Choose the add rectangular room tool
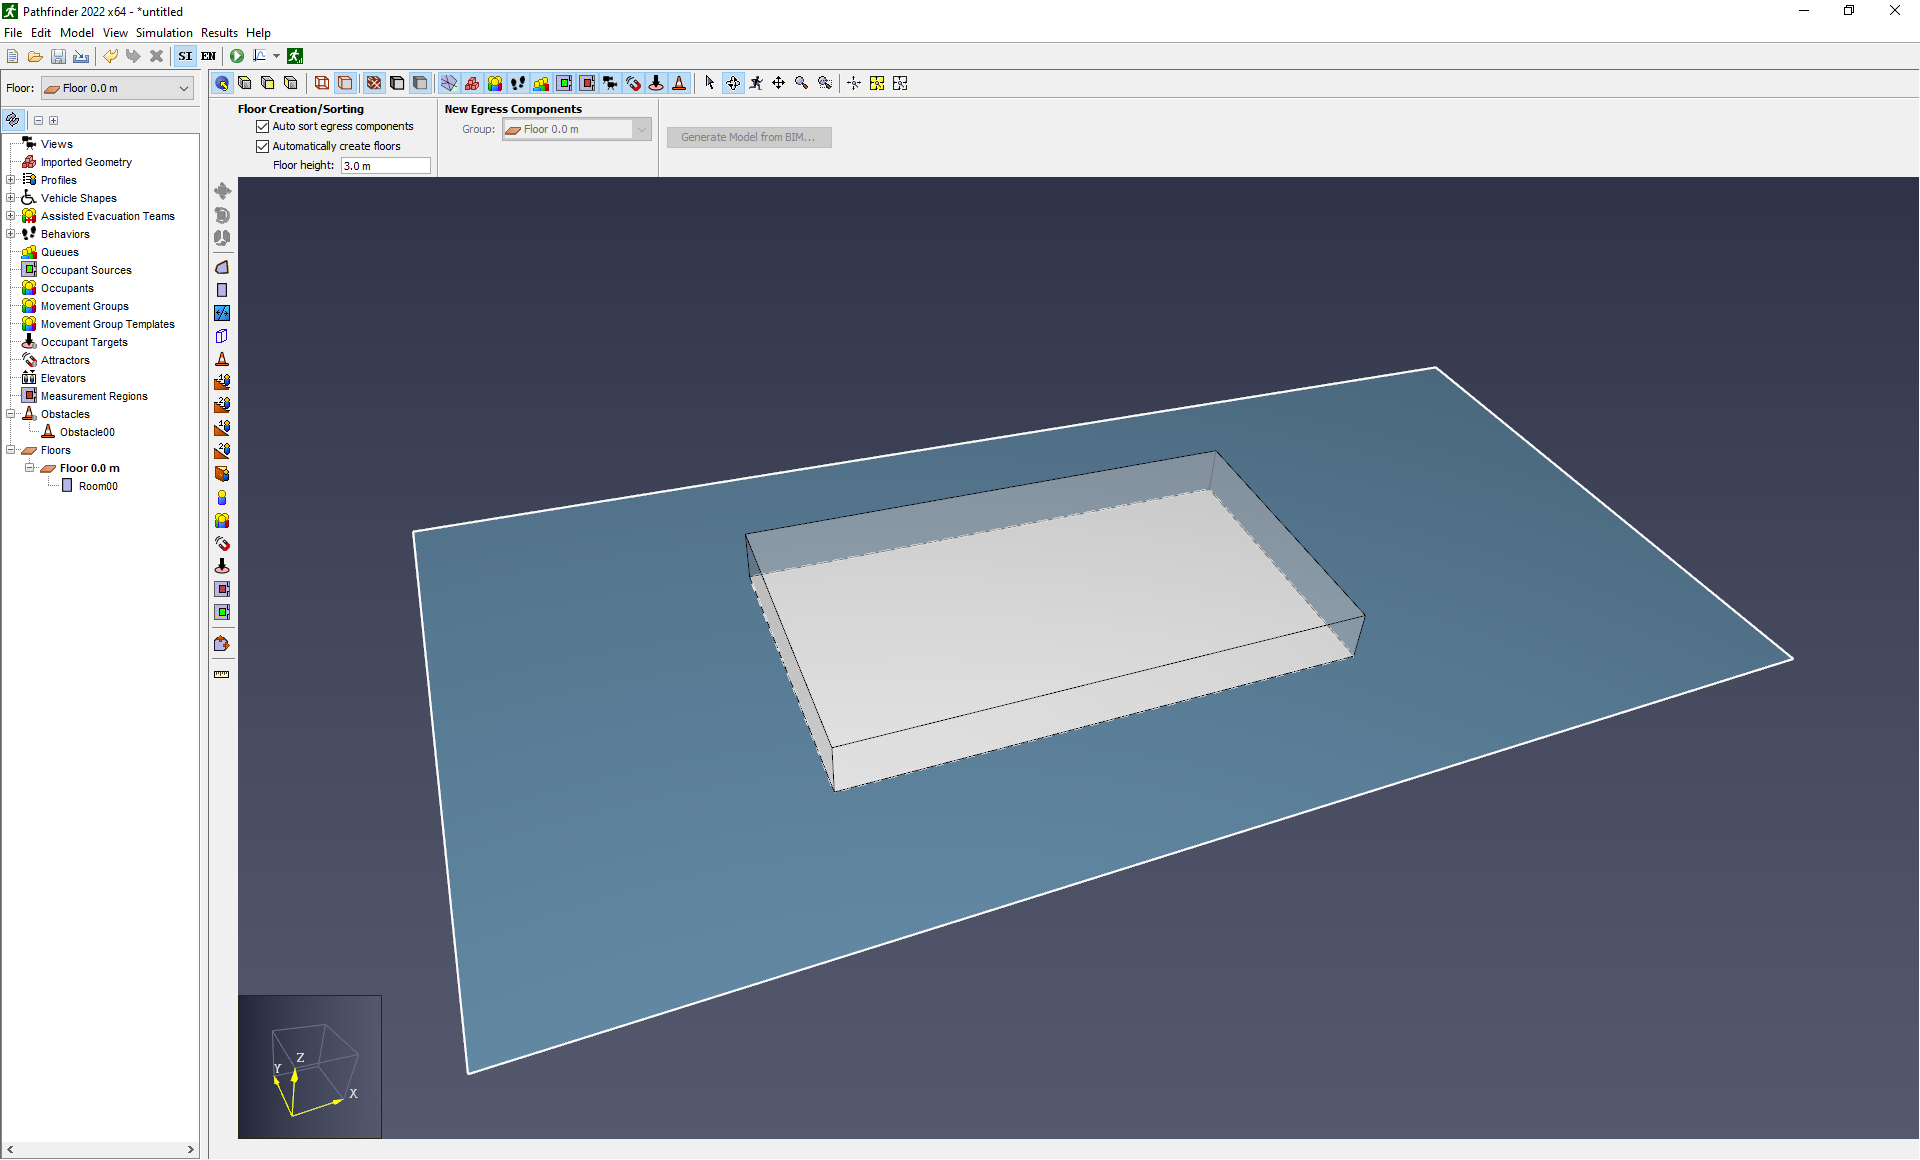The height and width of the screenshot is (1160, 1920). click(222, 290)
